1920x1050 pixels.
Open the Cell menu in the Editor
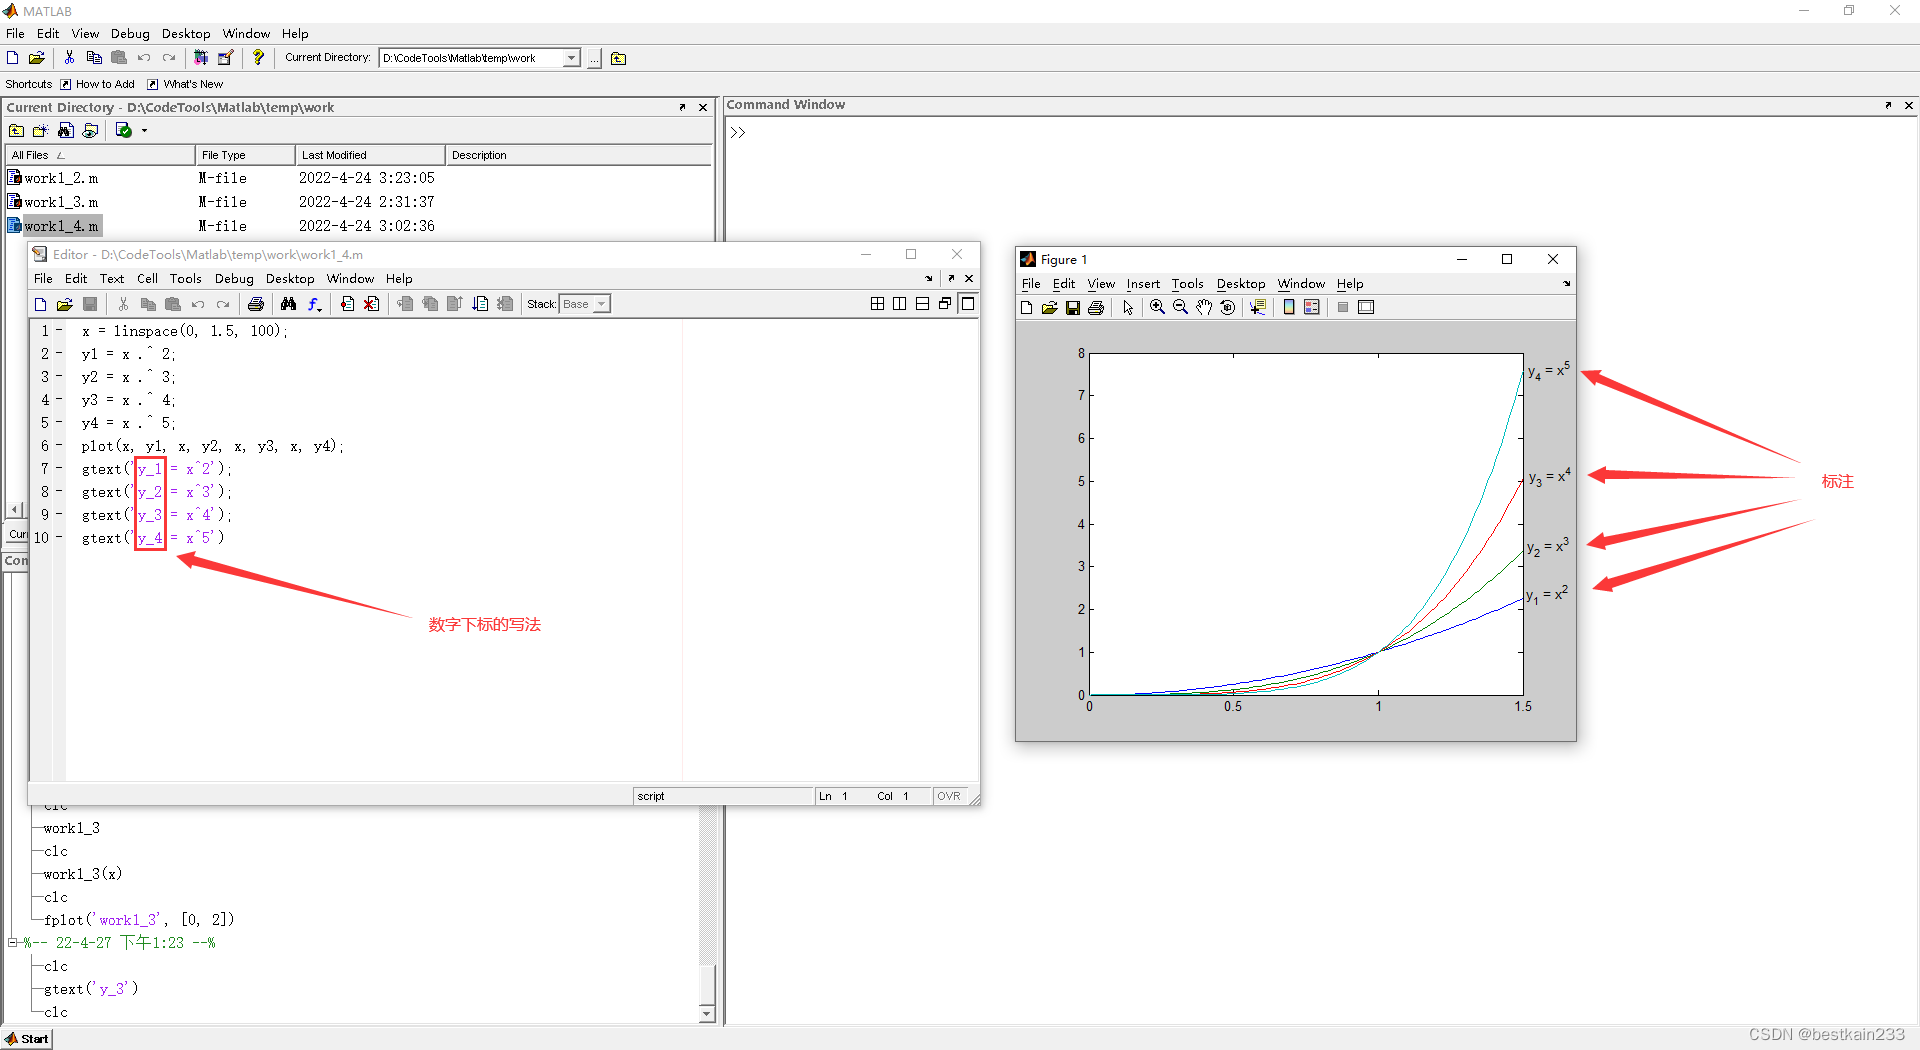pyautogui.click(x=147, y=279)
